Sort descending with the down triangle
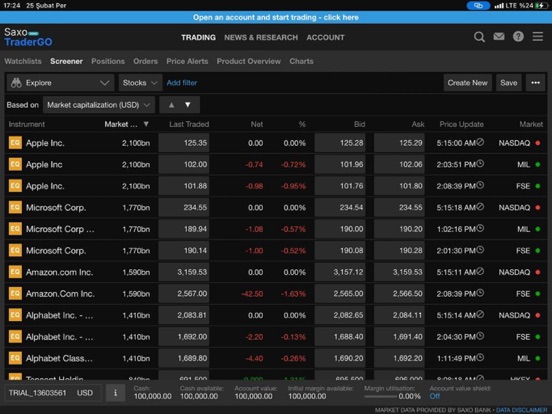 188,105
